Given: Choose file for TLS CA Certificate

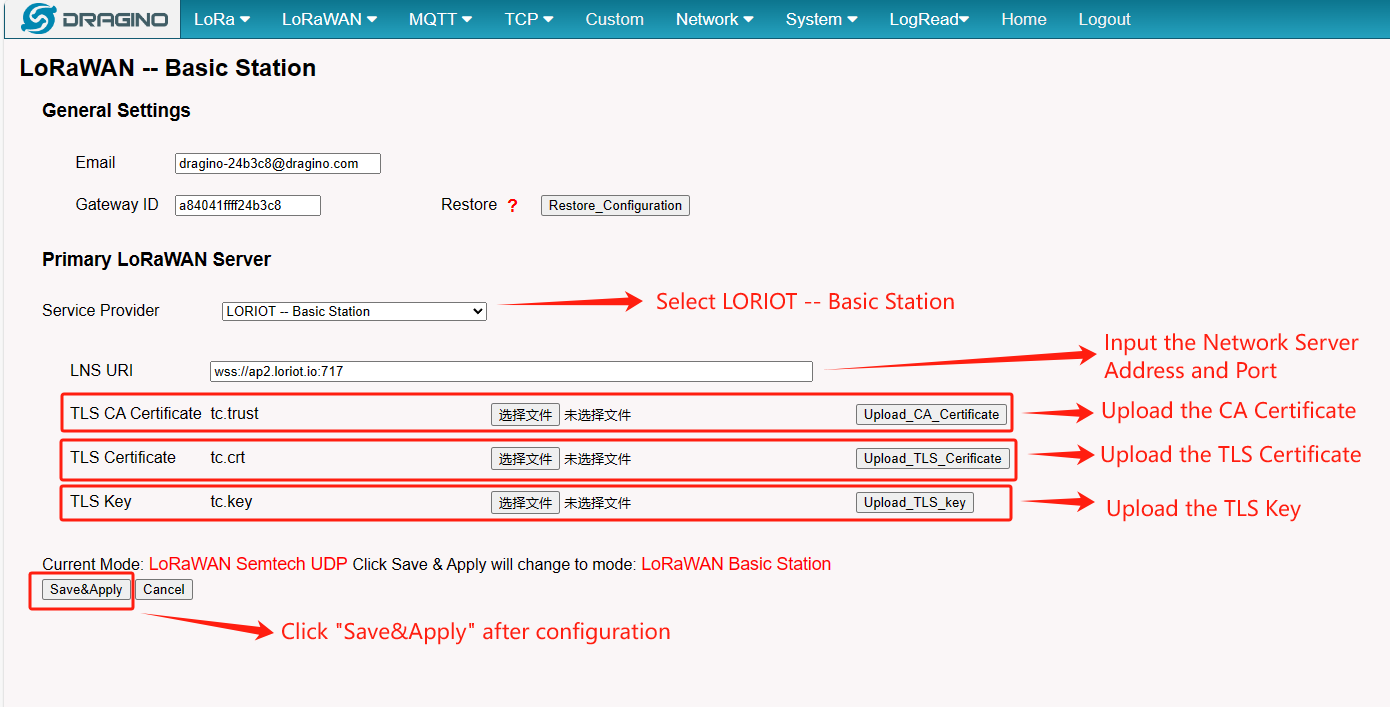Looking at the screenshot, I should 525,415.
